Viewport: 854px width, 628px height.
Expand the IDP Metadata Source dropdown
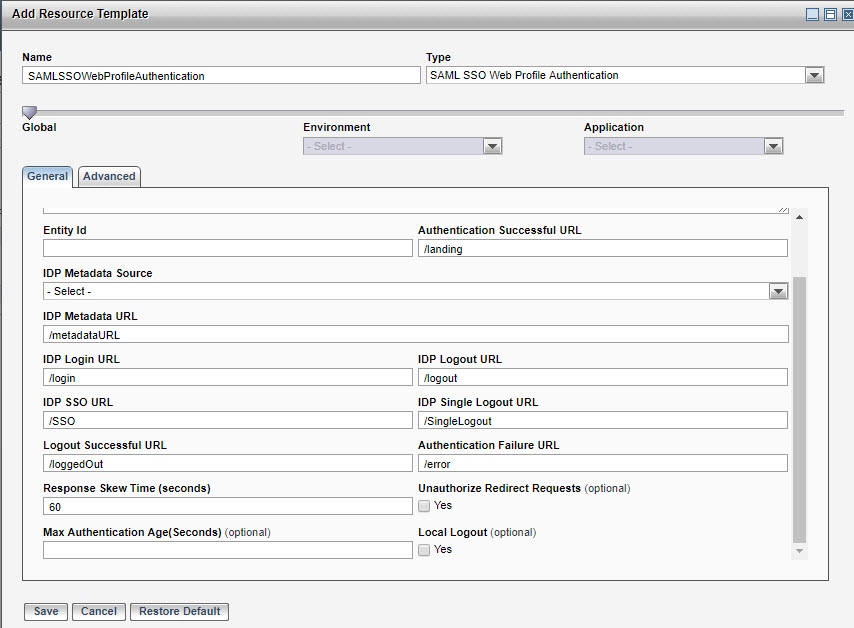click(x=778, y=291)
